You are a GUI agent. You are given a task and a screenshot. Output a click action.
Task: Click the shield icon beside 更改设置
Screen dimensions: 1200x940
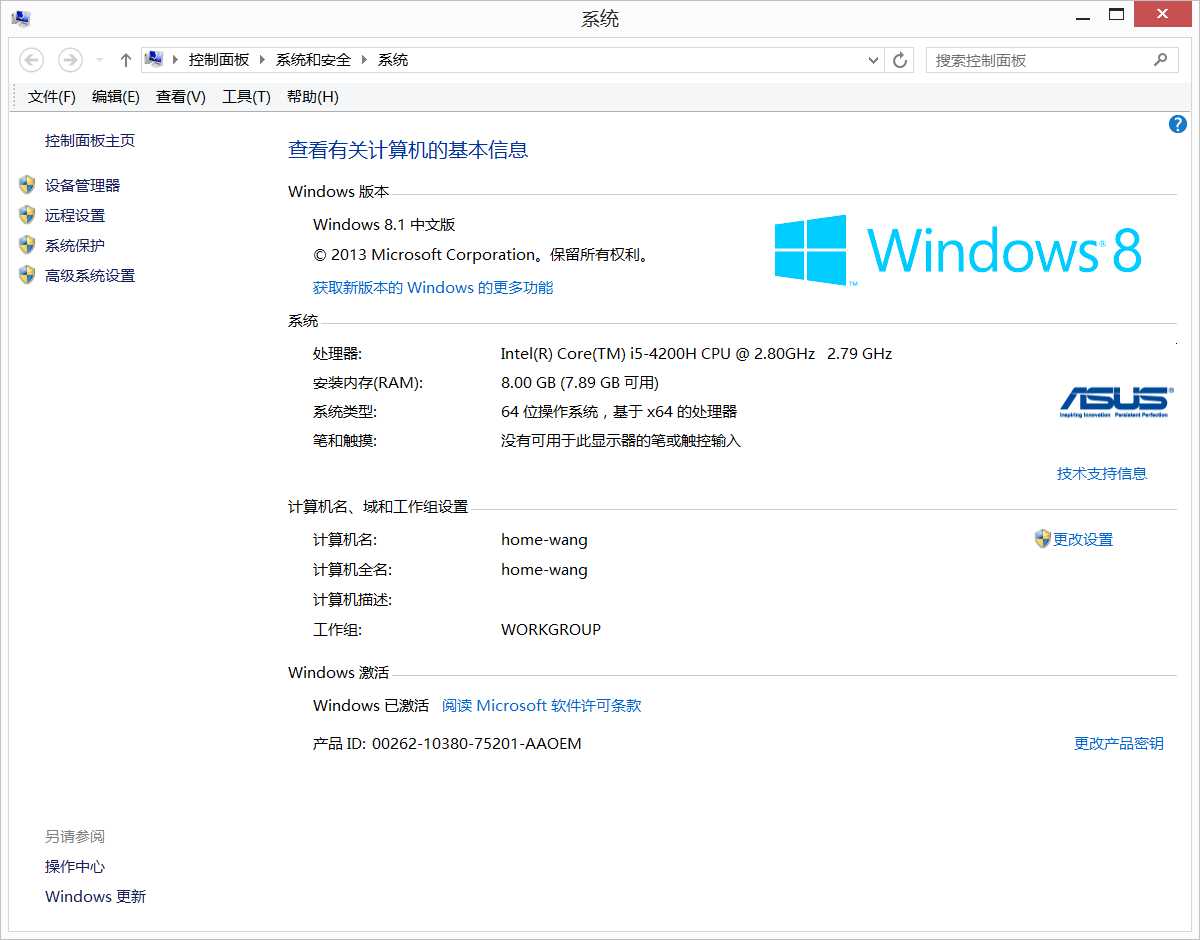[x=1043, y=538]
